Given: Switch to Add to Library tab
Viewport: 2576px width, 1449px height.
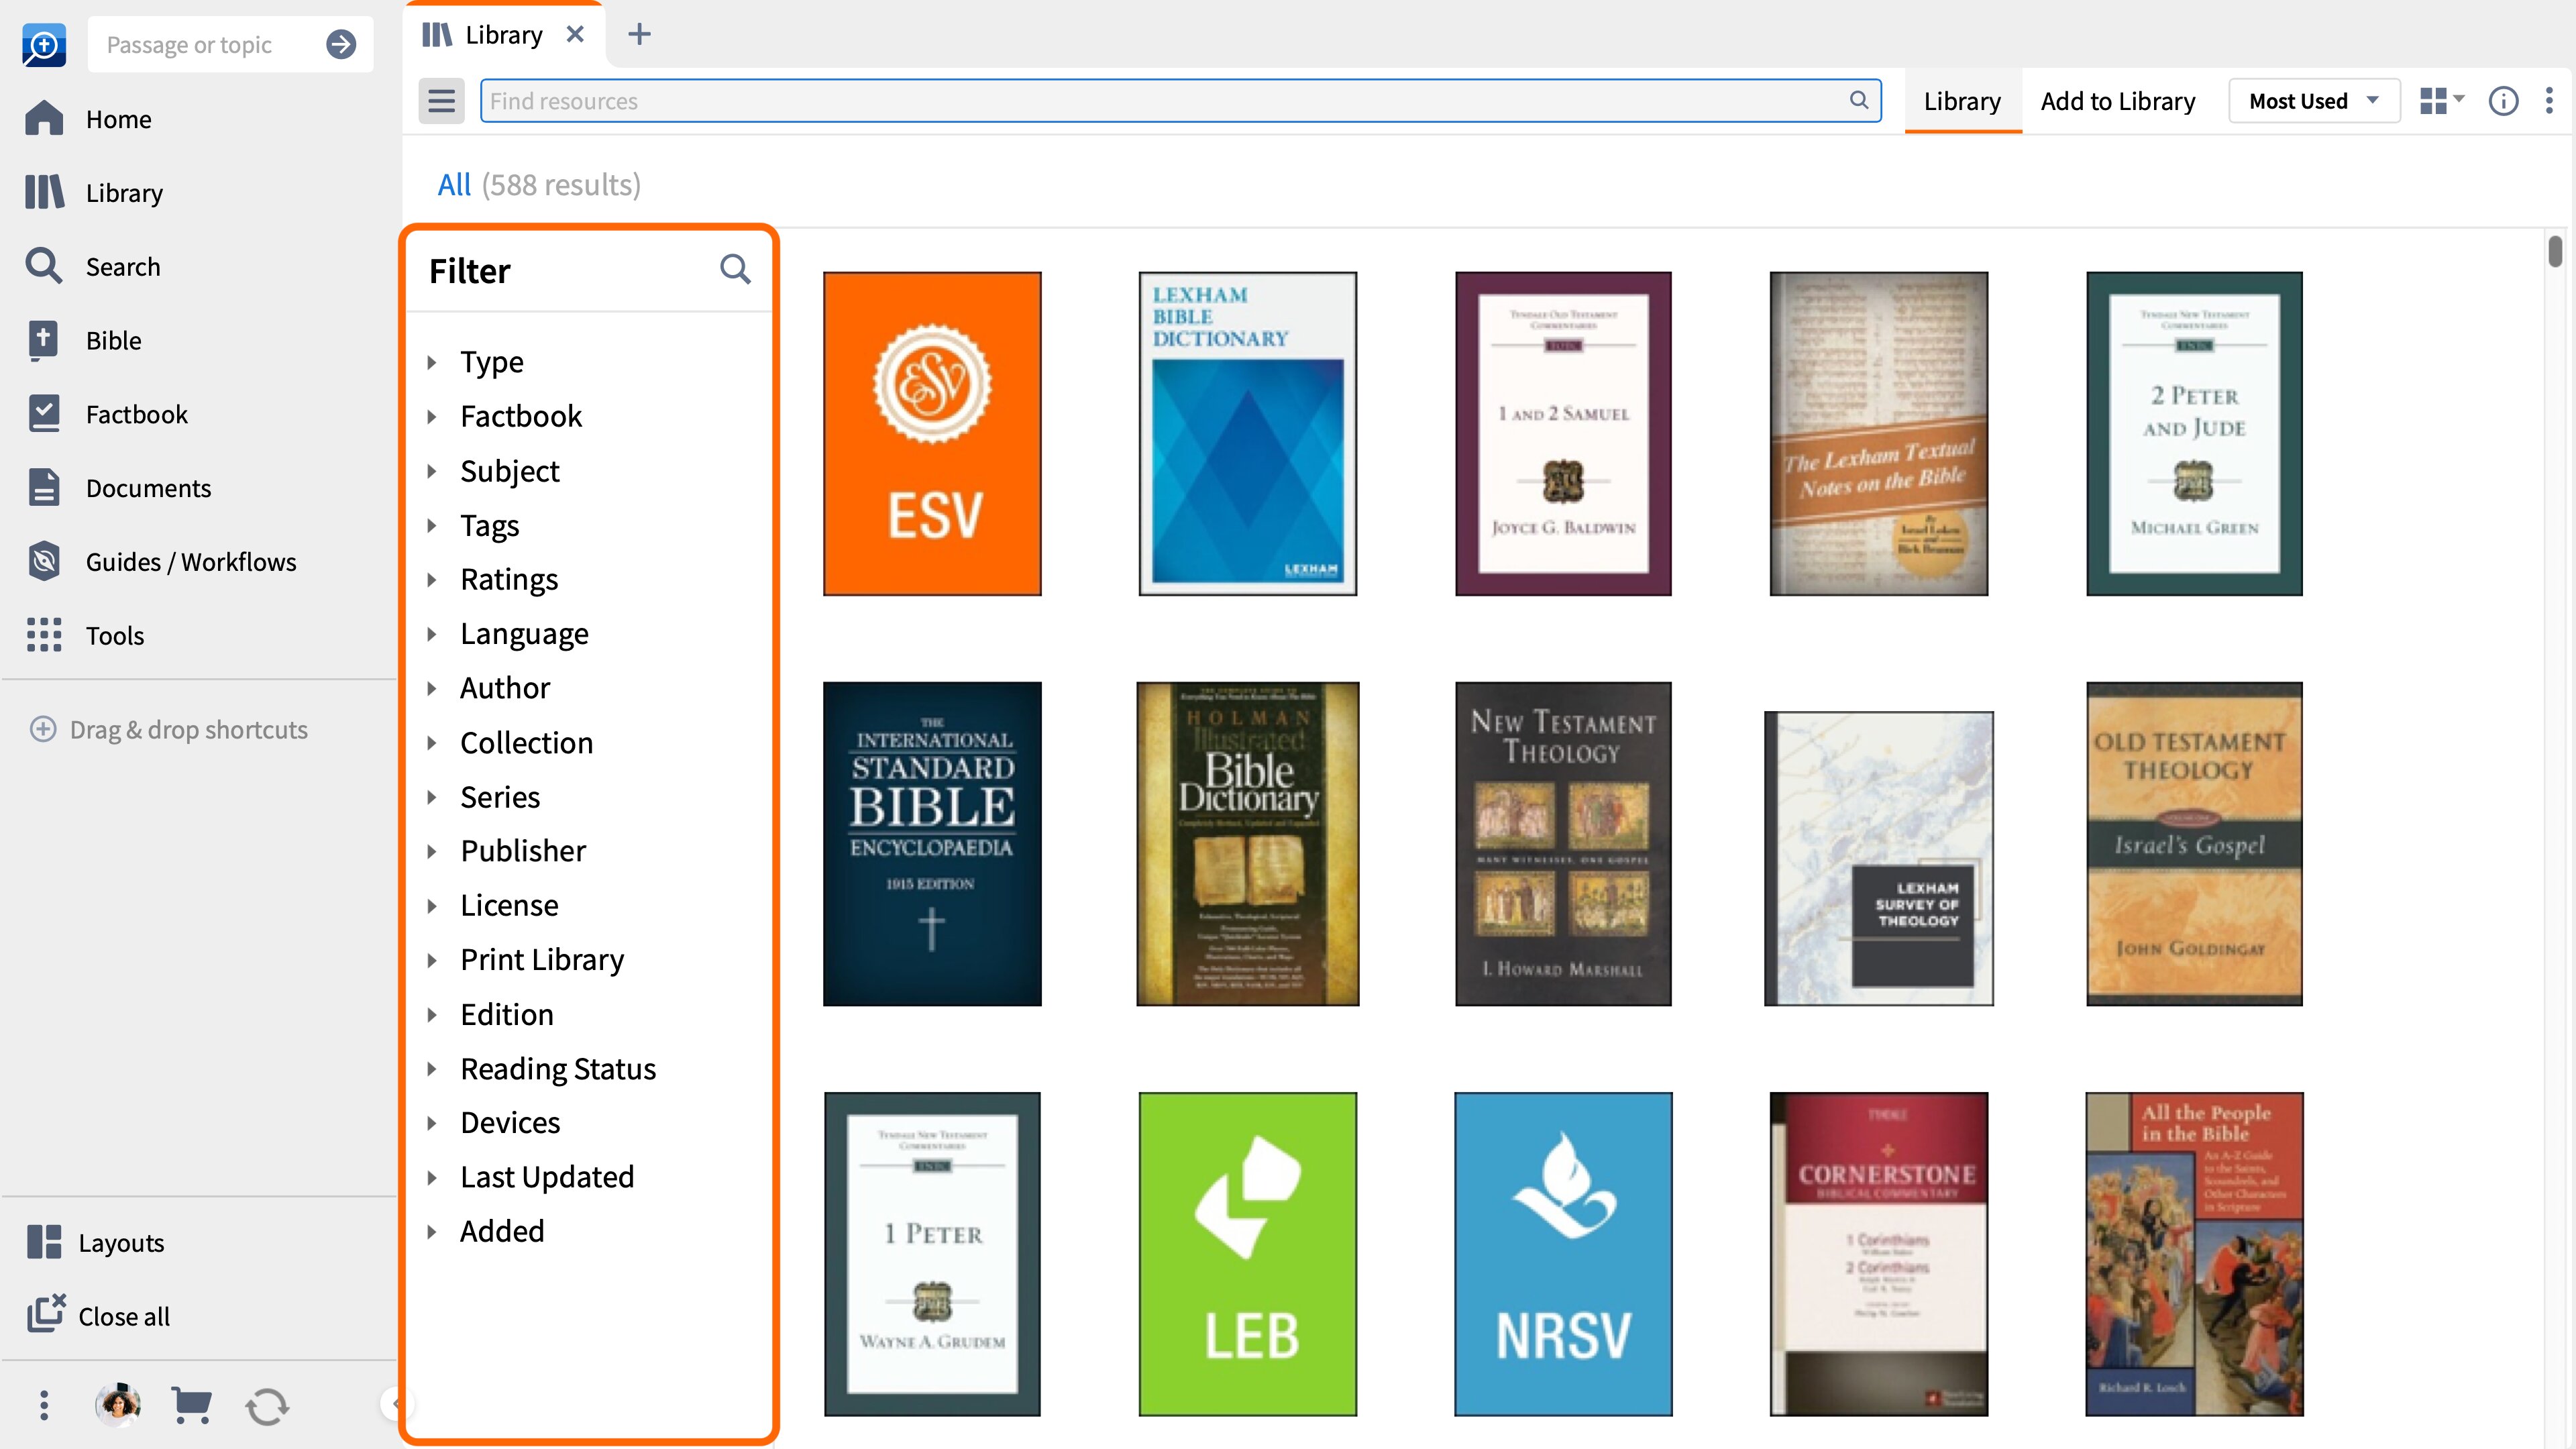Looking at the screenshot, I should point(2117,101).
